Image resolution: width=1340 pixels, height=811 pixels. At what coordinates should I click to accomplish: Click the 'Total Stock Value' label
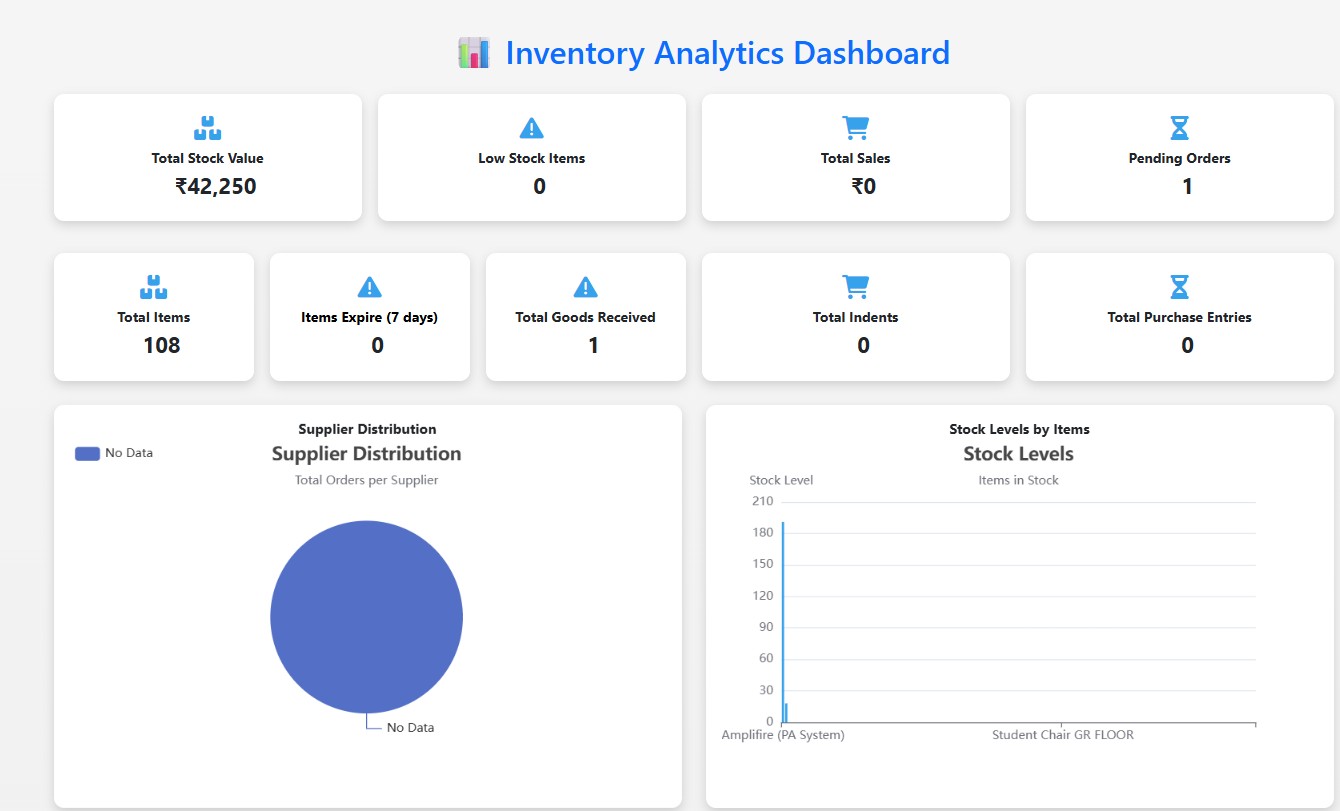[208, 158]
